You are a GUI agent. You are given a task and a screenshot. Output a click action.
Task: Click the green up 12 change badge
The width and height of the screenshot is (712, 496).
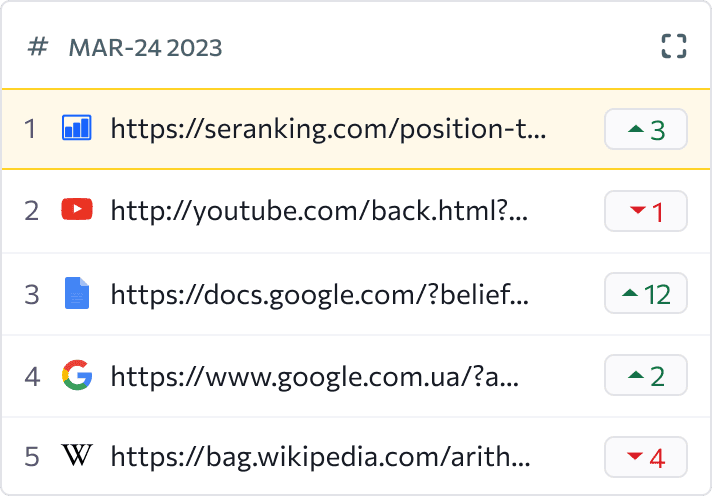click(x=646, y=293)
